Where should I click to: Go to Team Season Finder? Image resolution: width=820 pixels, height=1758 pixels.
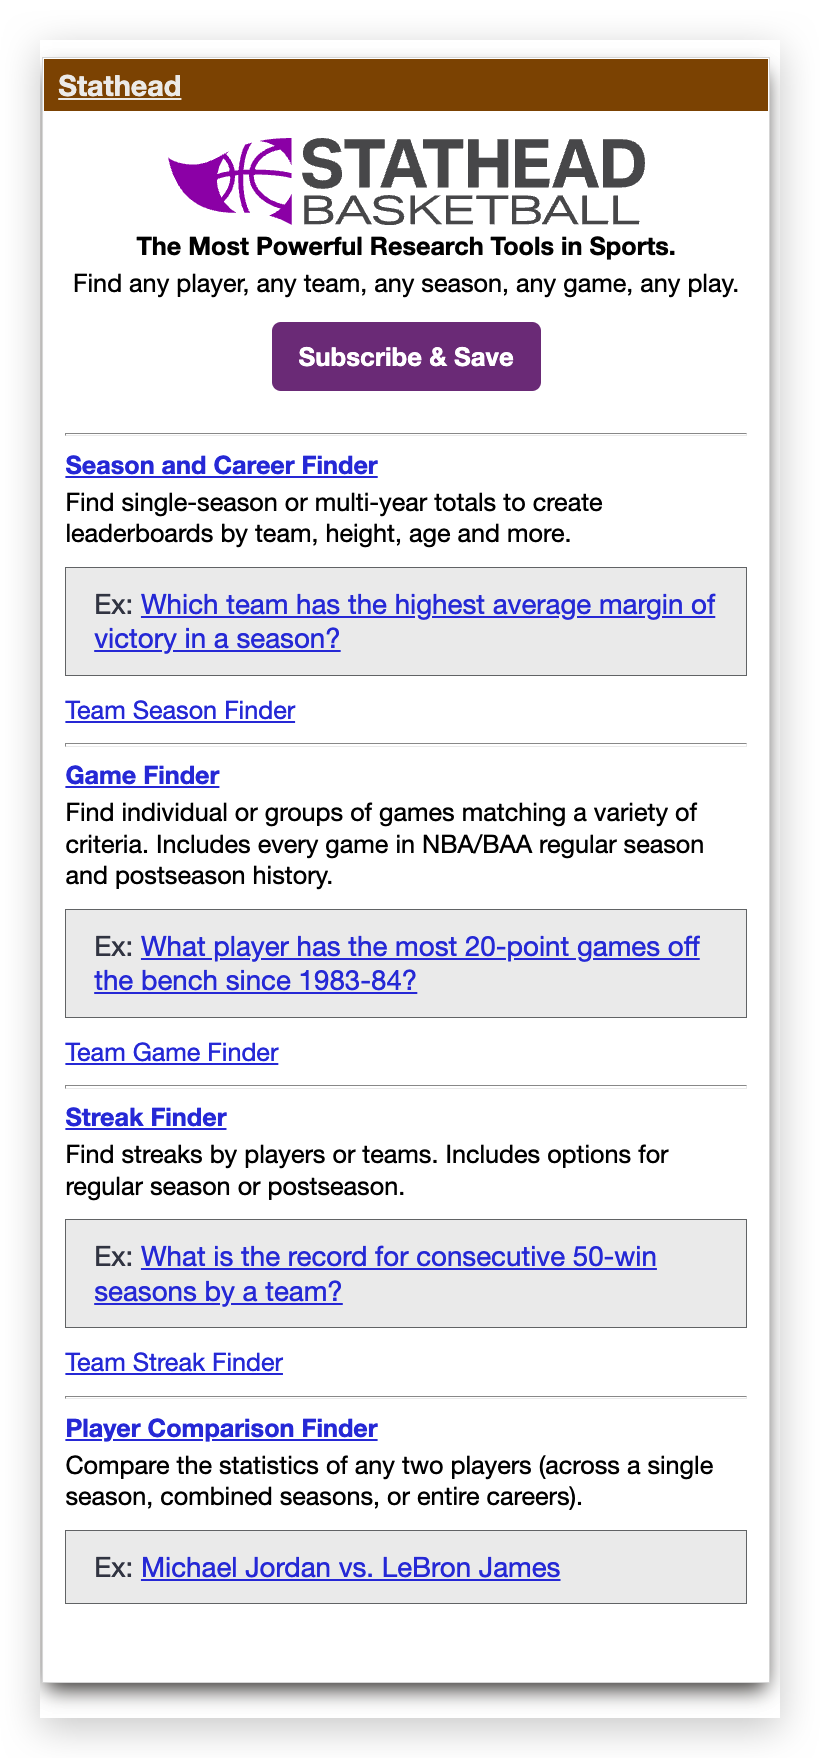pos(180,711)
